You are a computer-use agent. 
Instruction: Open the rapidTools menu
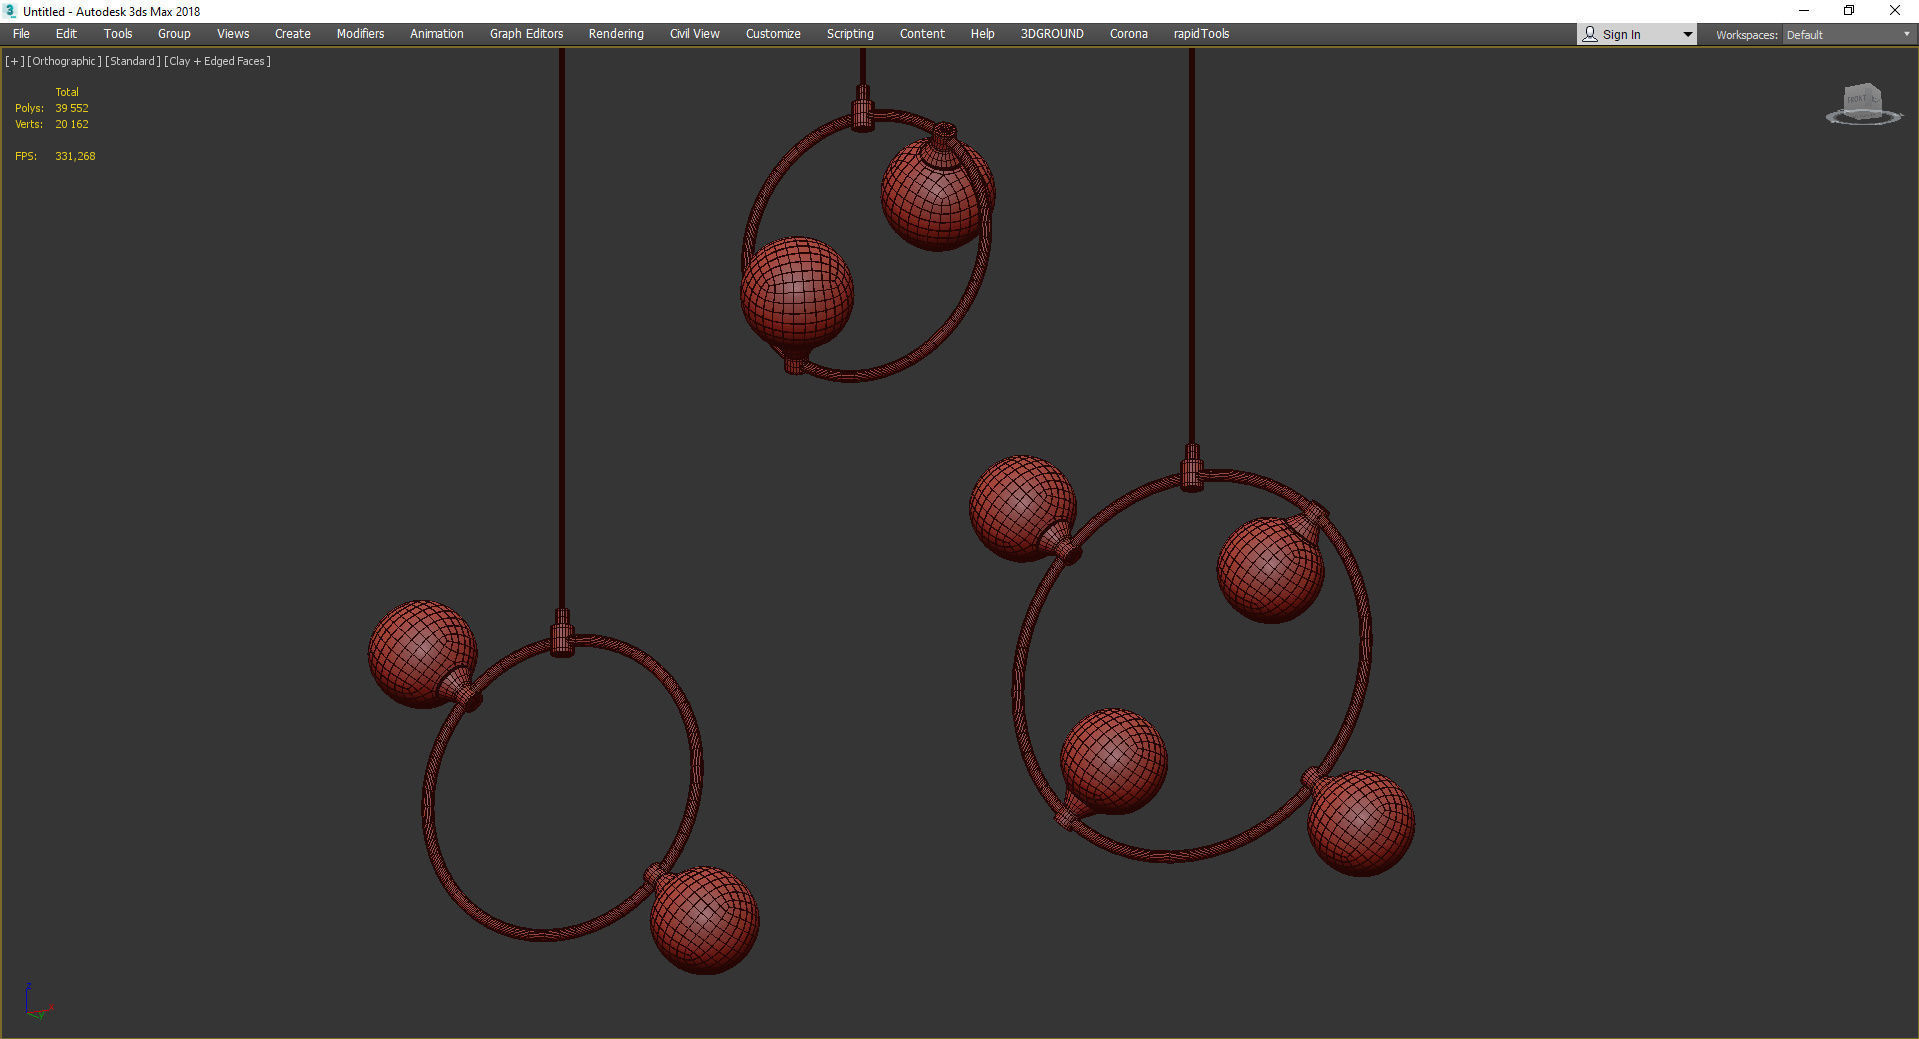tap(1201, 34)
